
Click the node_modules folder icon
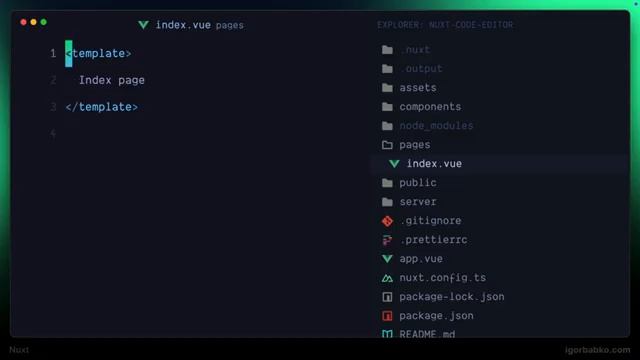click(387, 126)
